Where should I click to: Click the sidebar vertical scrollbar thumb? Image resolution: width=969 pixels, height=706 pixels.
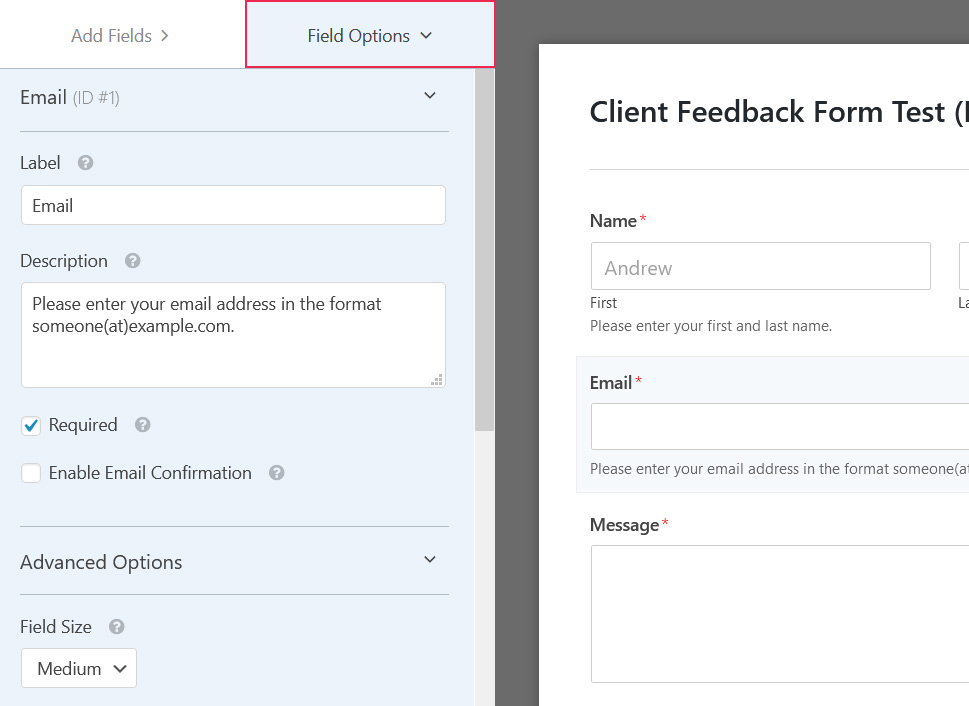click(x=484, y=250)
